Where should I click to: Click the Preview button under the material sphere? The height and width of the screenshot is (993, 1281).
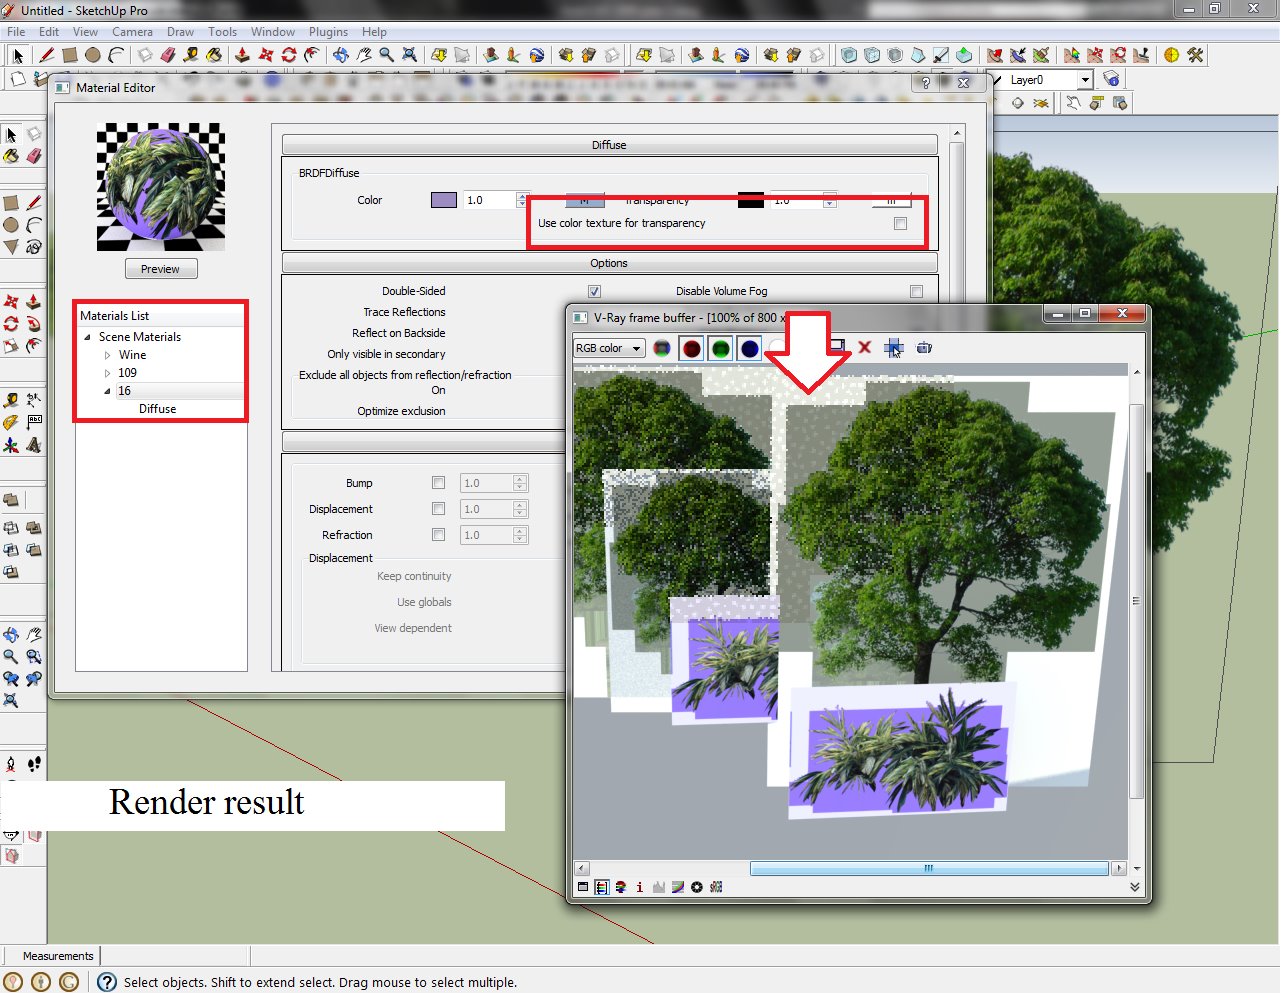pos(160,268)
